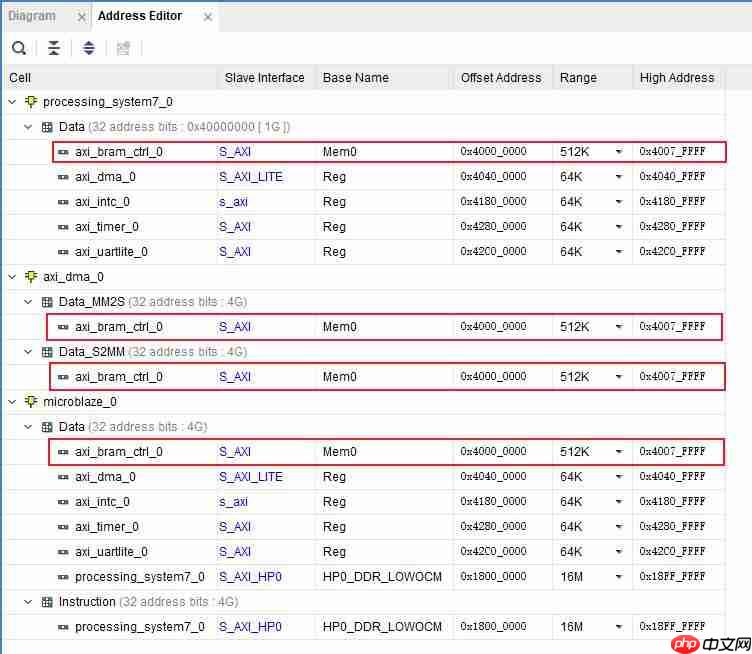The height and width of the screenshot is (654, 752).
Task: Close the Address Editor tab
Action: pyautogui.click(x=208, y=17)
